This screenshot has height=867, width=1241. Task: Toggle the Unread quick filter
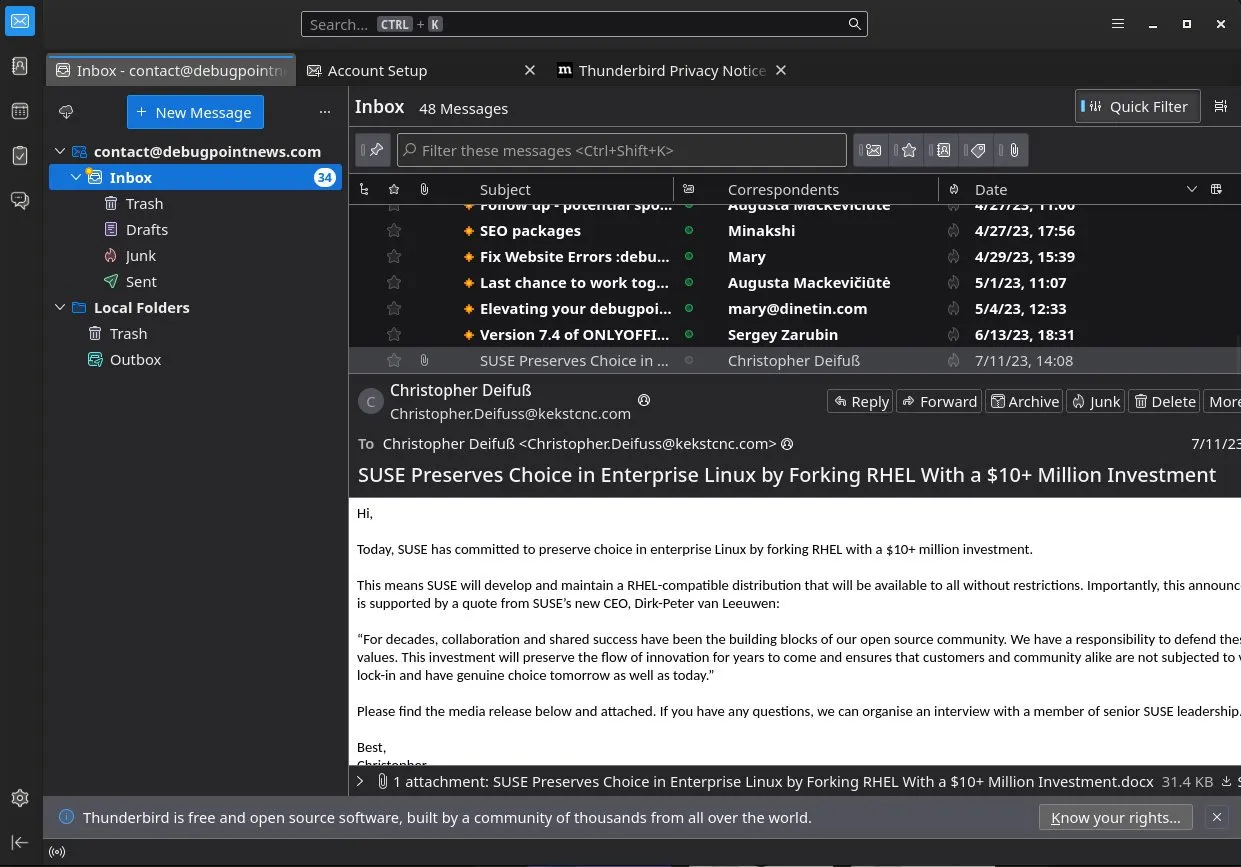[873, 150]
